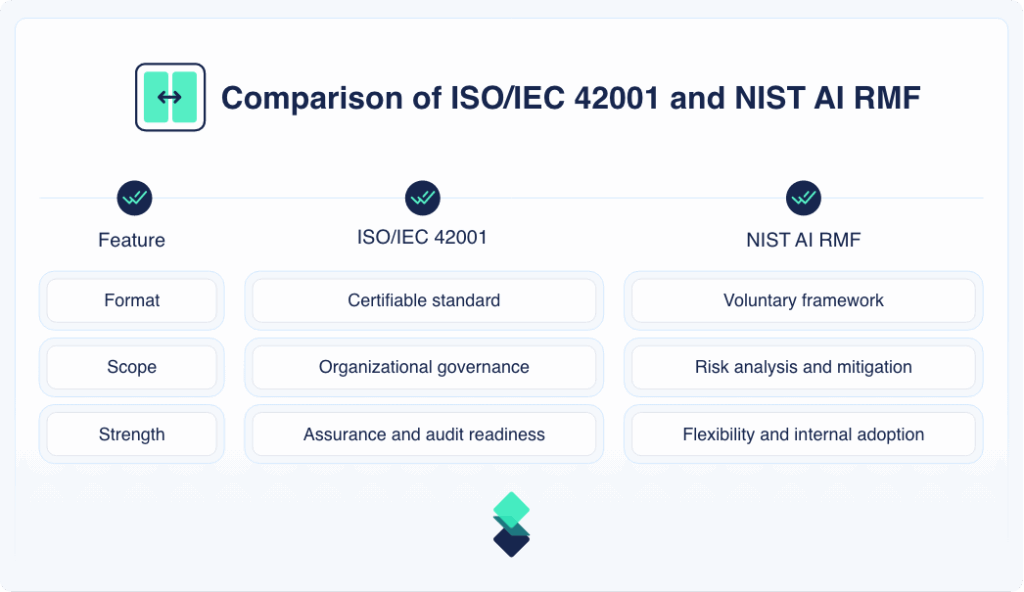Click the 'NIST AI RMF' column header
Screen dimensions: 1024x592
coord(803,240)
